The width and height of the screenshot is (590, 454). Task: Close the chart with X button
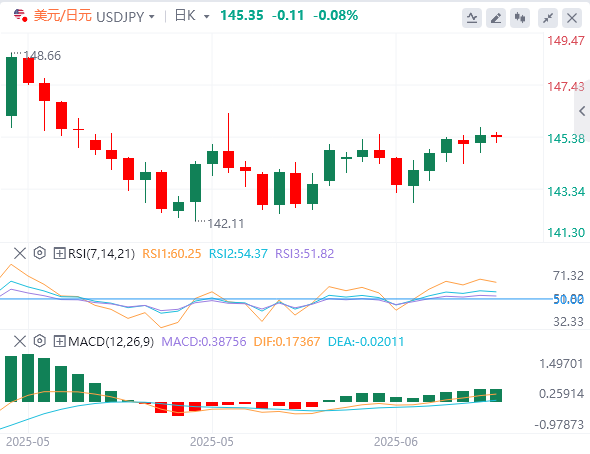tap(572, 18)
